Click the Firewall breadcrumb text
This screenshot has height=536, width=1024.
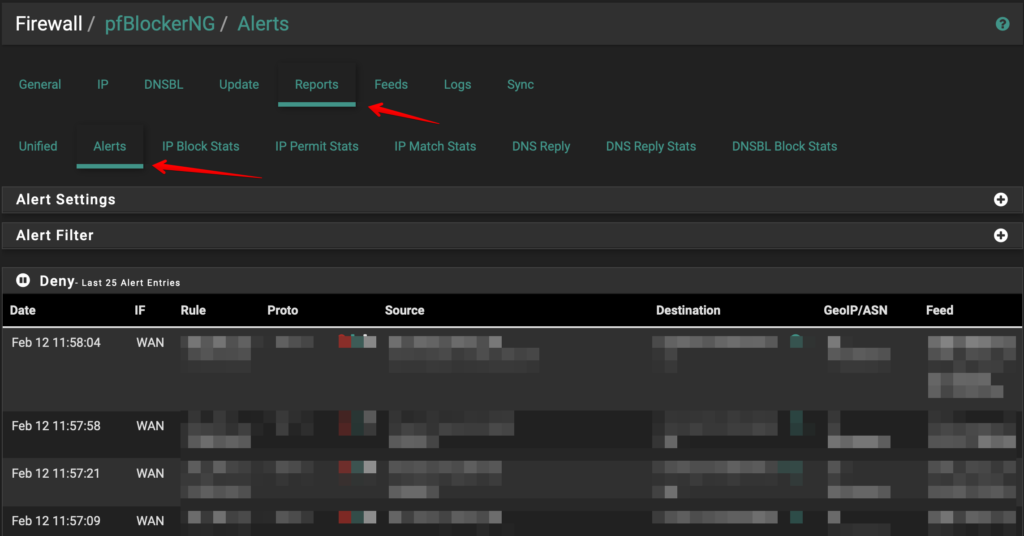pos(49,24)
